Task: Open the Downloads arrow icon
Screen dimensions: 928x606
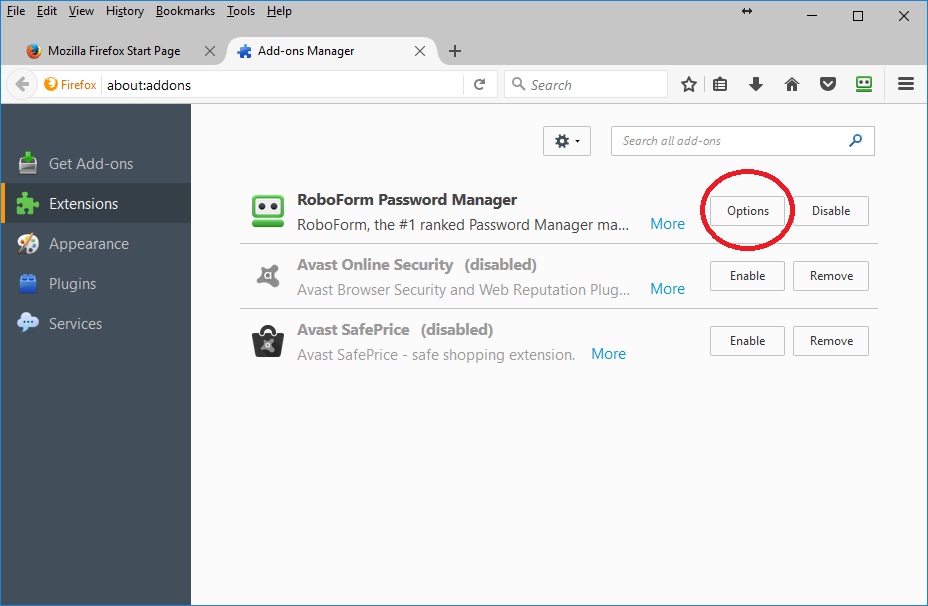Action: point(756,85)
